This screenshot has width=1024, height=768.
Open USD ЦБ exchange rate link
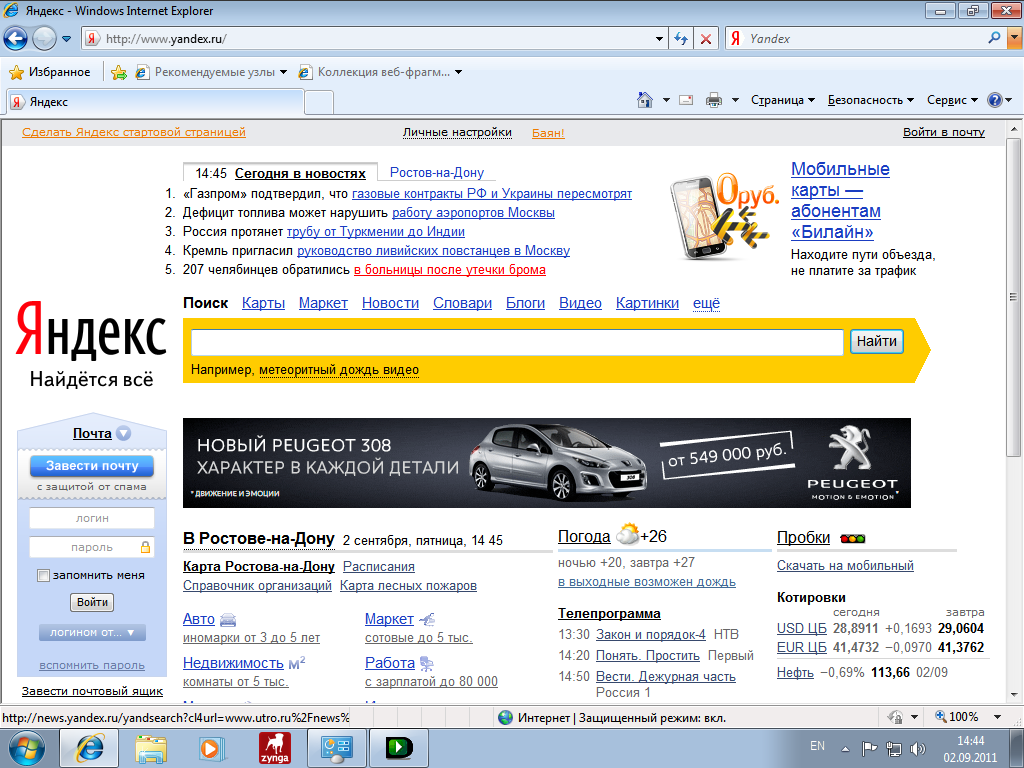[801, 628]
